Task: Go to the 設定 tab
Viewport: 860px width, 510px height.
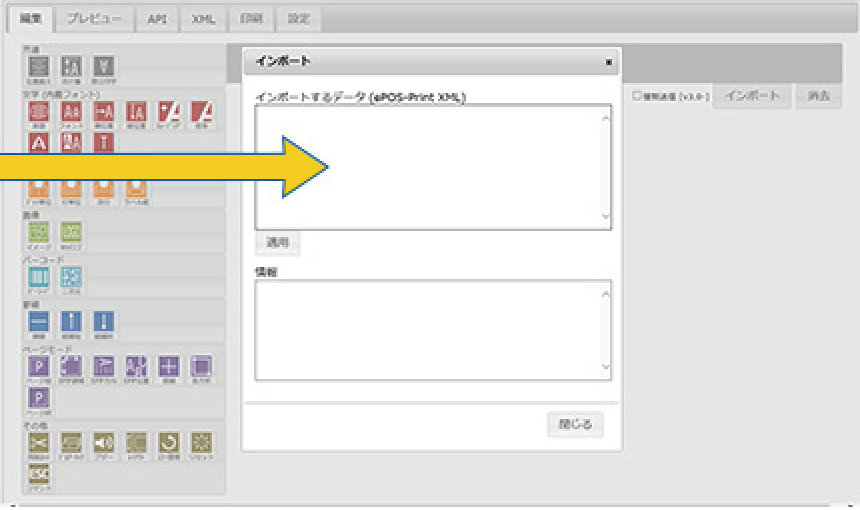Action: (298, 19)
